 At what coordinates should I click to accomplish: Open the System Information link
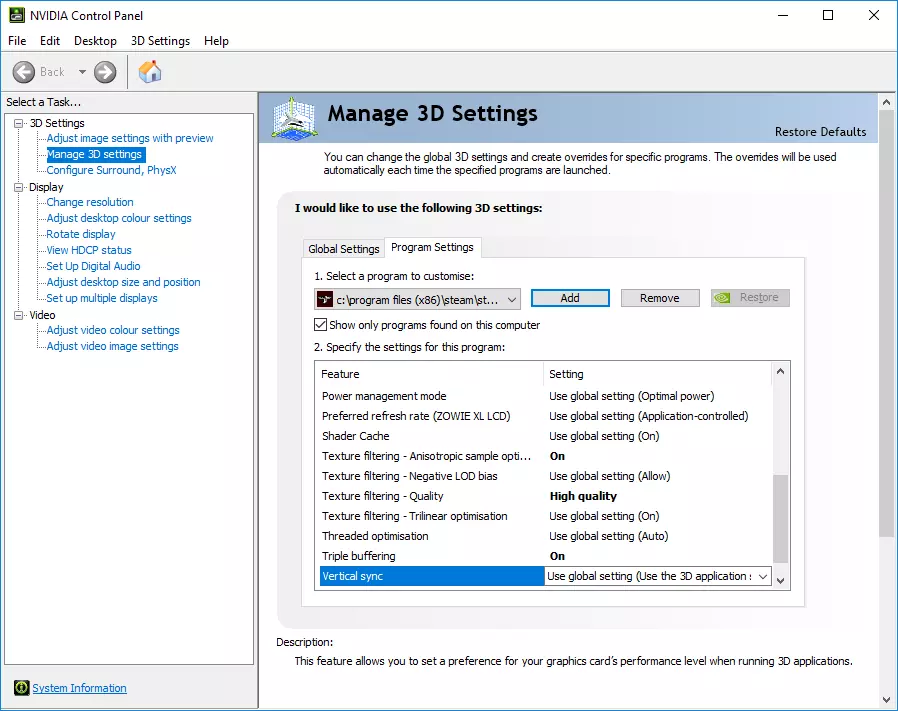click(x=79, y=688)
